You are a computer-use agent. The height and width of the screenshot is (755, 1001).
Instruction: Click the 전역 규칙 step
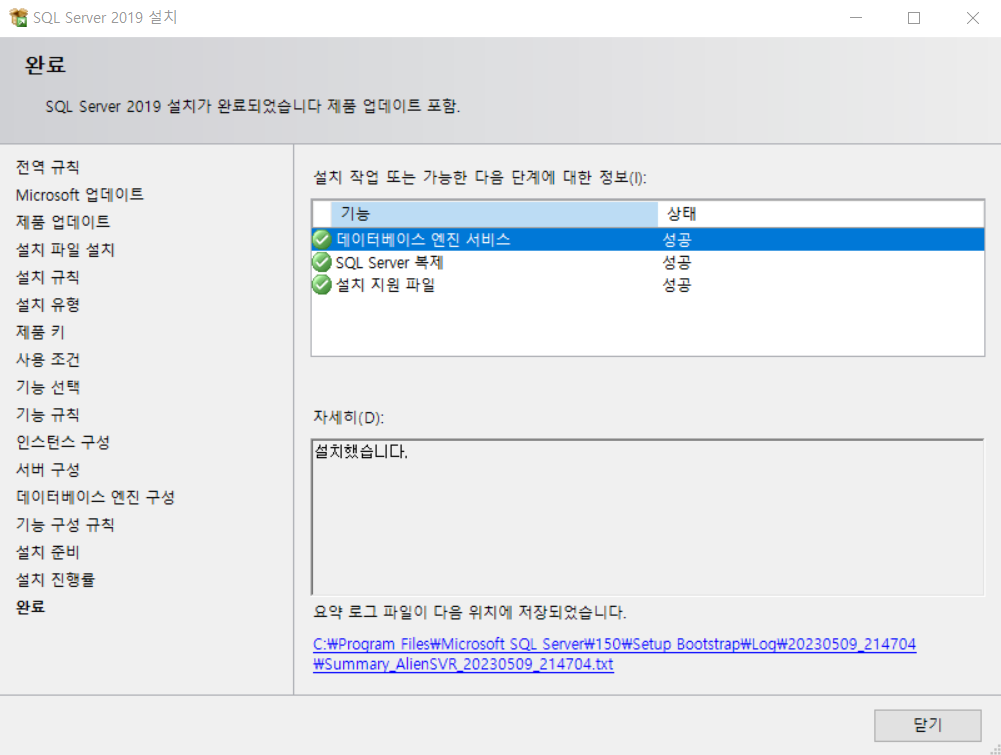click(48, 167)
